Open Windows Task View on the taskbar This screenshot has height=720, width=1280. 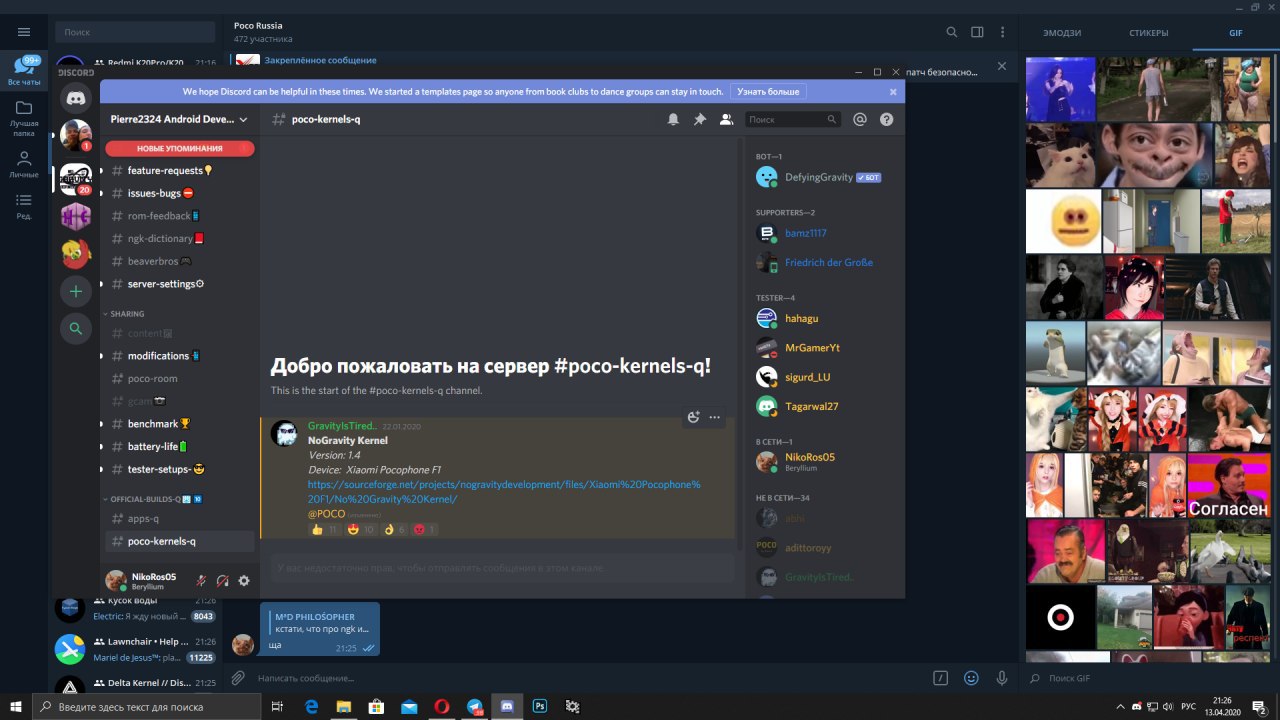click(277, 706)
